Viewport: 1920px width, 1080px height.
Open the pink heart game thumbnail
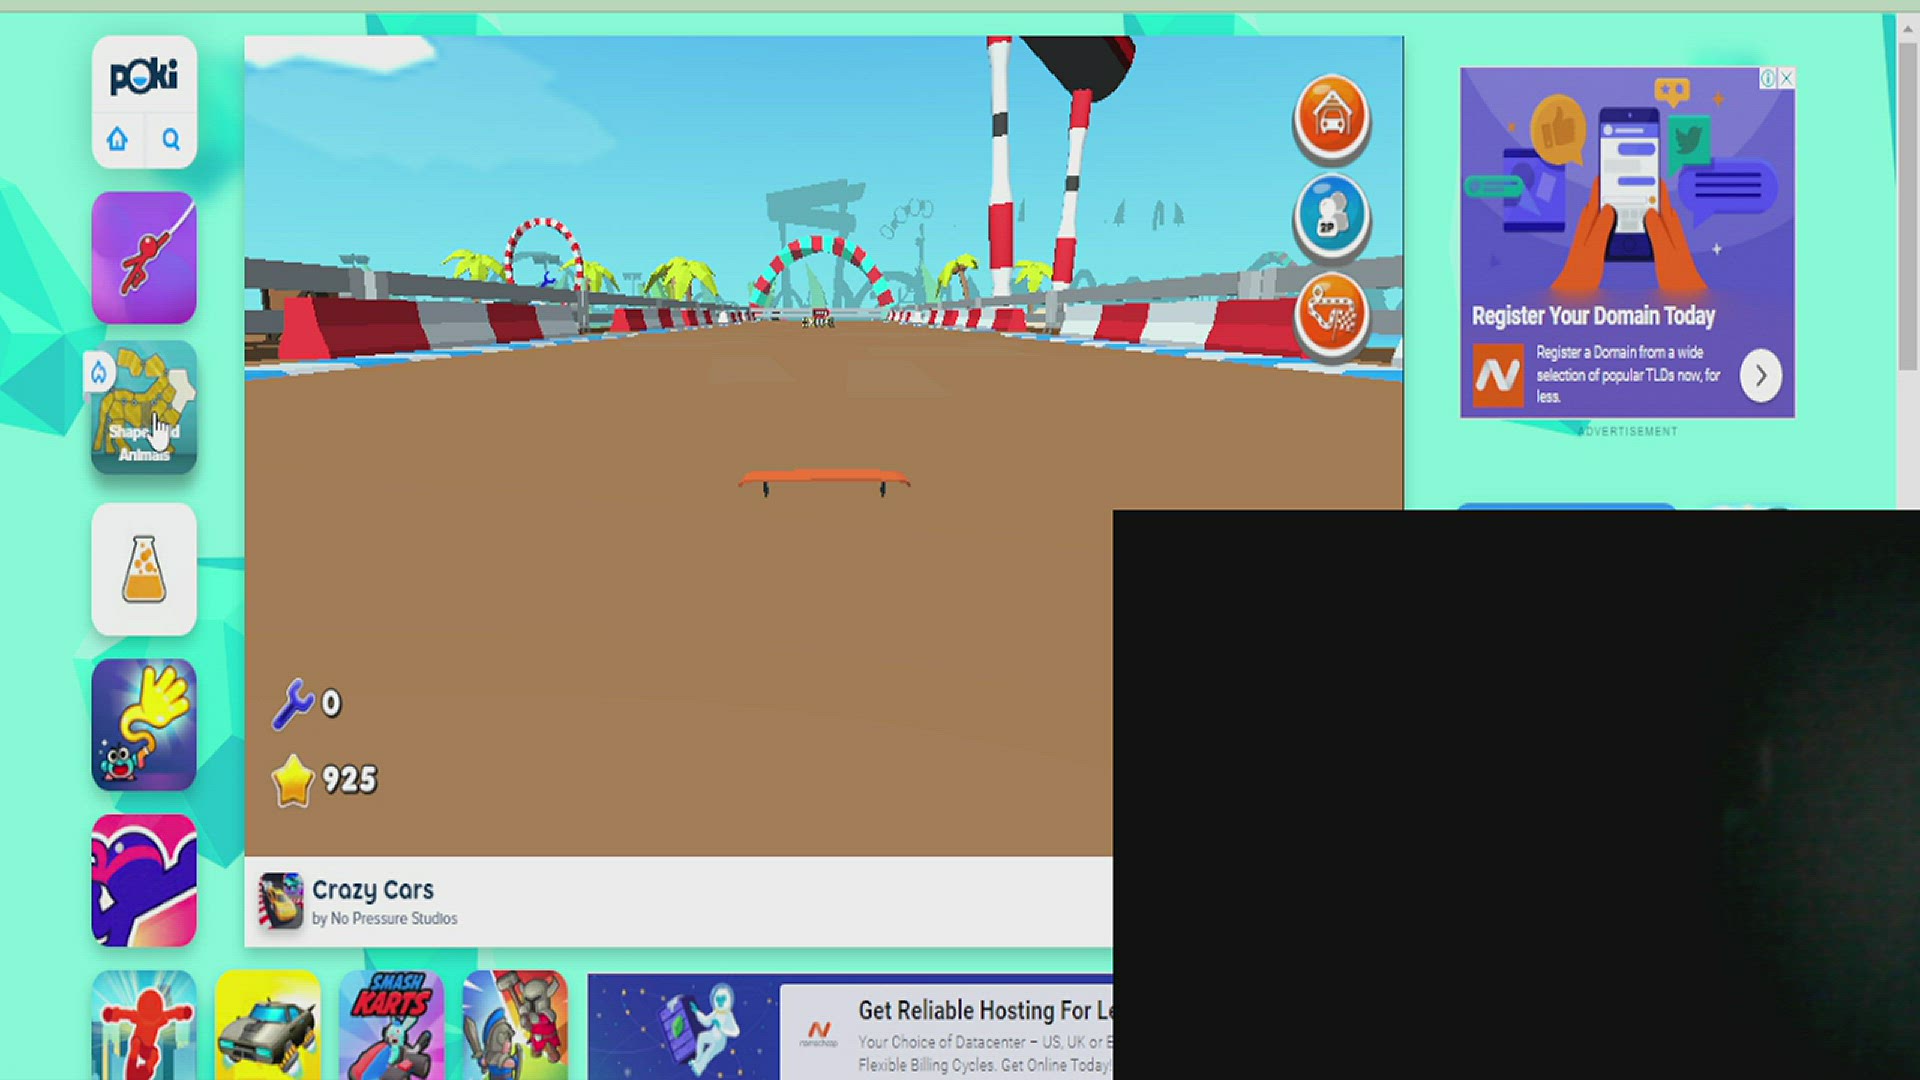click(144, 881)
